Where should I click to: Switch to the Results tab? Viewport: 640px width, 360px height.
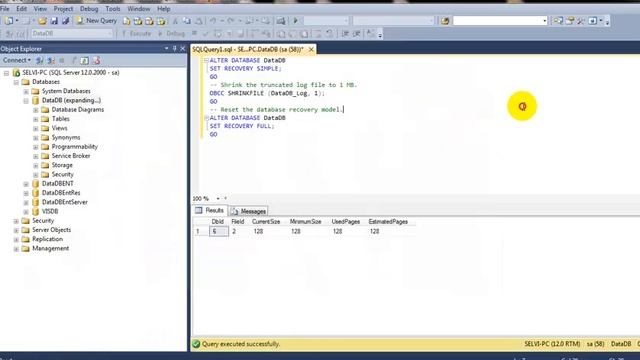point(209,210)
